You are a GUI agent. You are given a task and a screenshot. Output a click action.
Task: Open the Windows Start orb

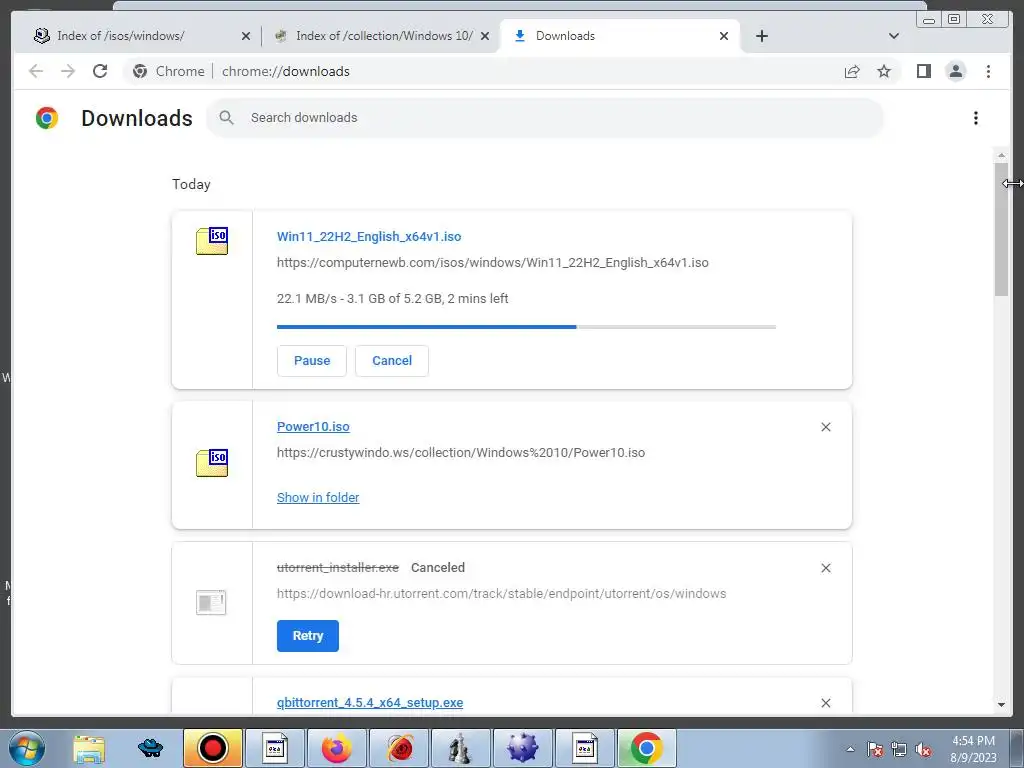click(x=27, y=748)
